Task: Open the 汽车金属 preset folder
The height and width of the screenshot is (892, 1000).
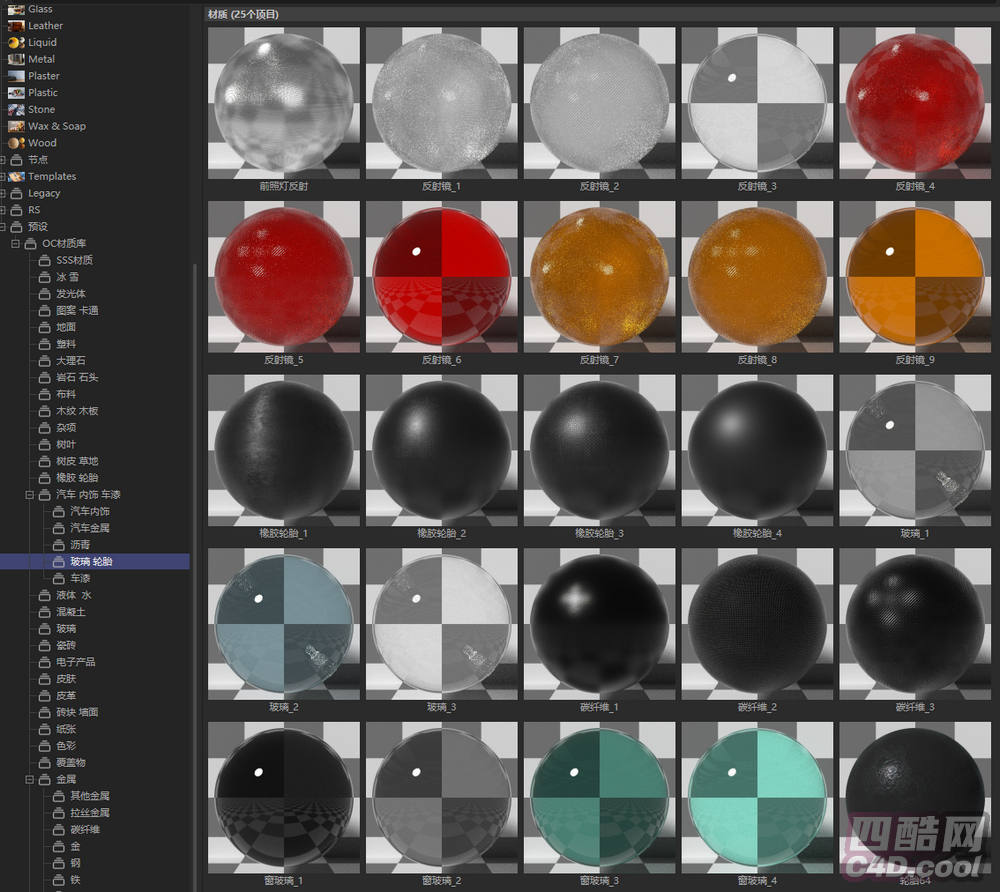Action: coord(89,528)
